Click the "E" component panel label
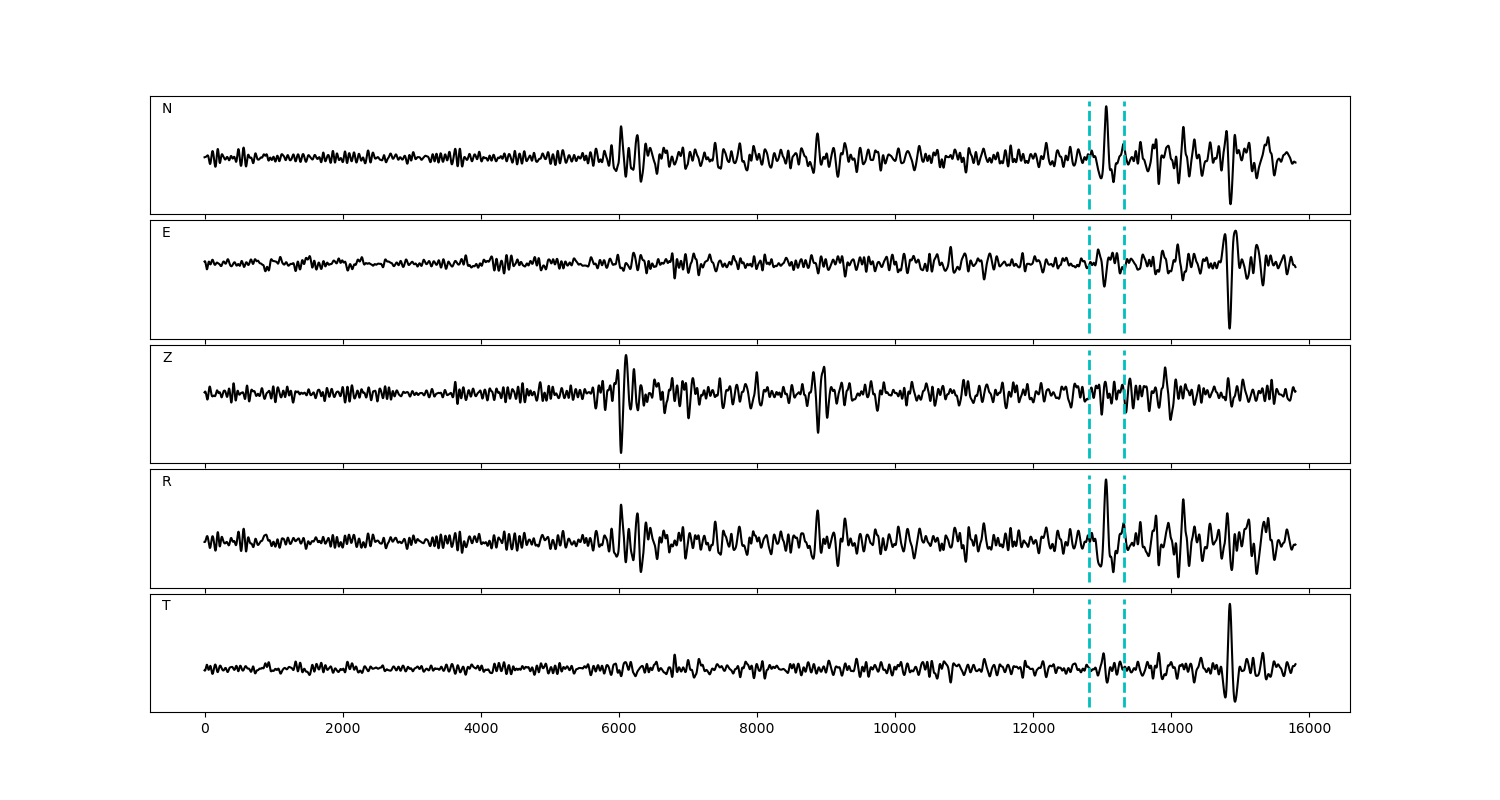This screenshot has height=800, width=1500. [x=166, y=233]
